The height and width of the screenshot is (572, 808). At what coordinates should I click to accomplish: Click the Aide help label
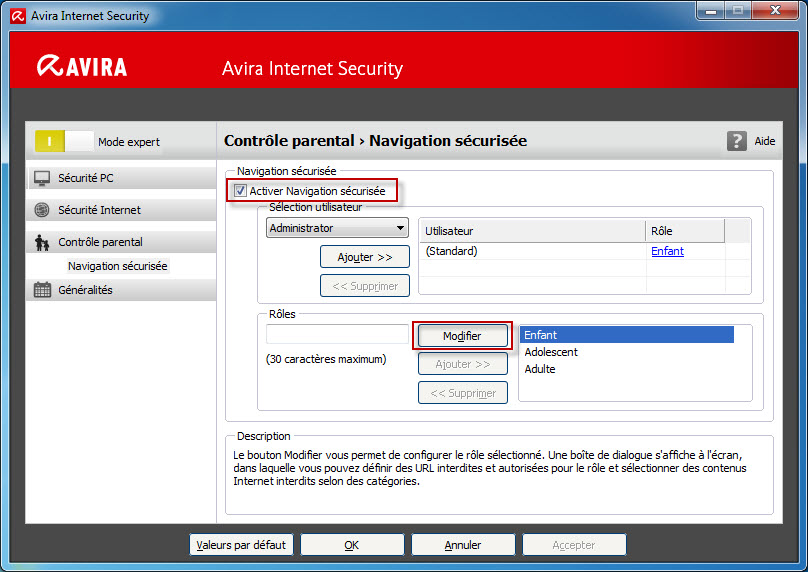765,141
